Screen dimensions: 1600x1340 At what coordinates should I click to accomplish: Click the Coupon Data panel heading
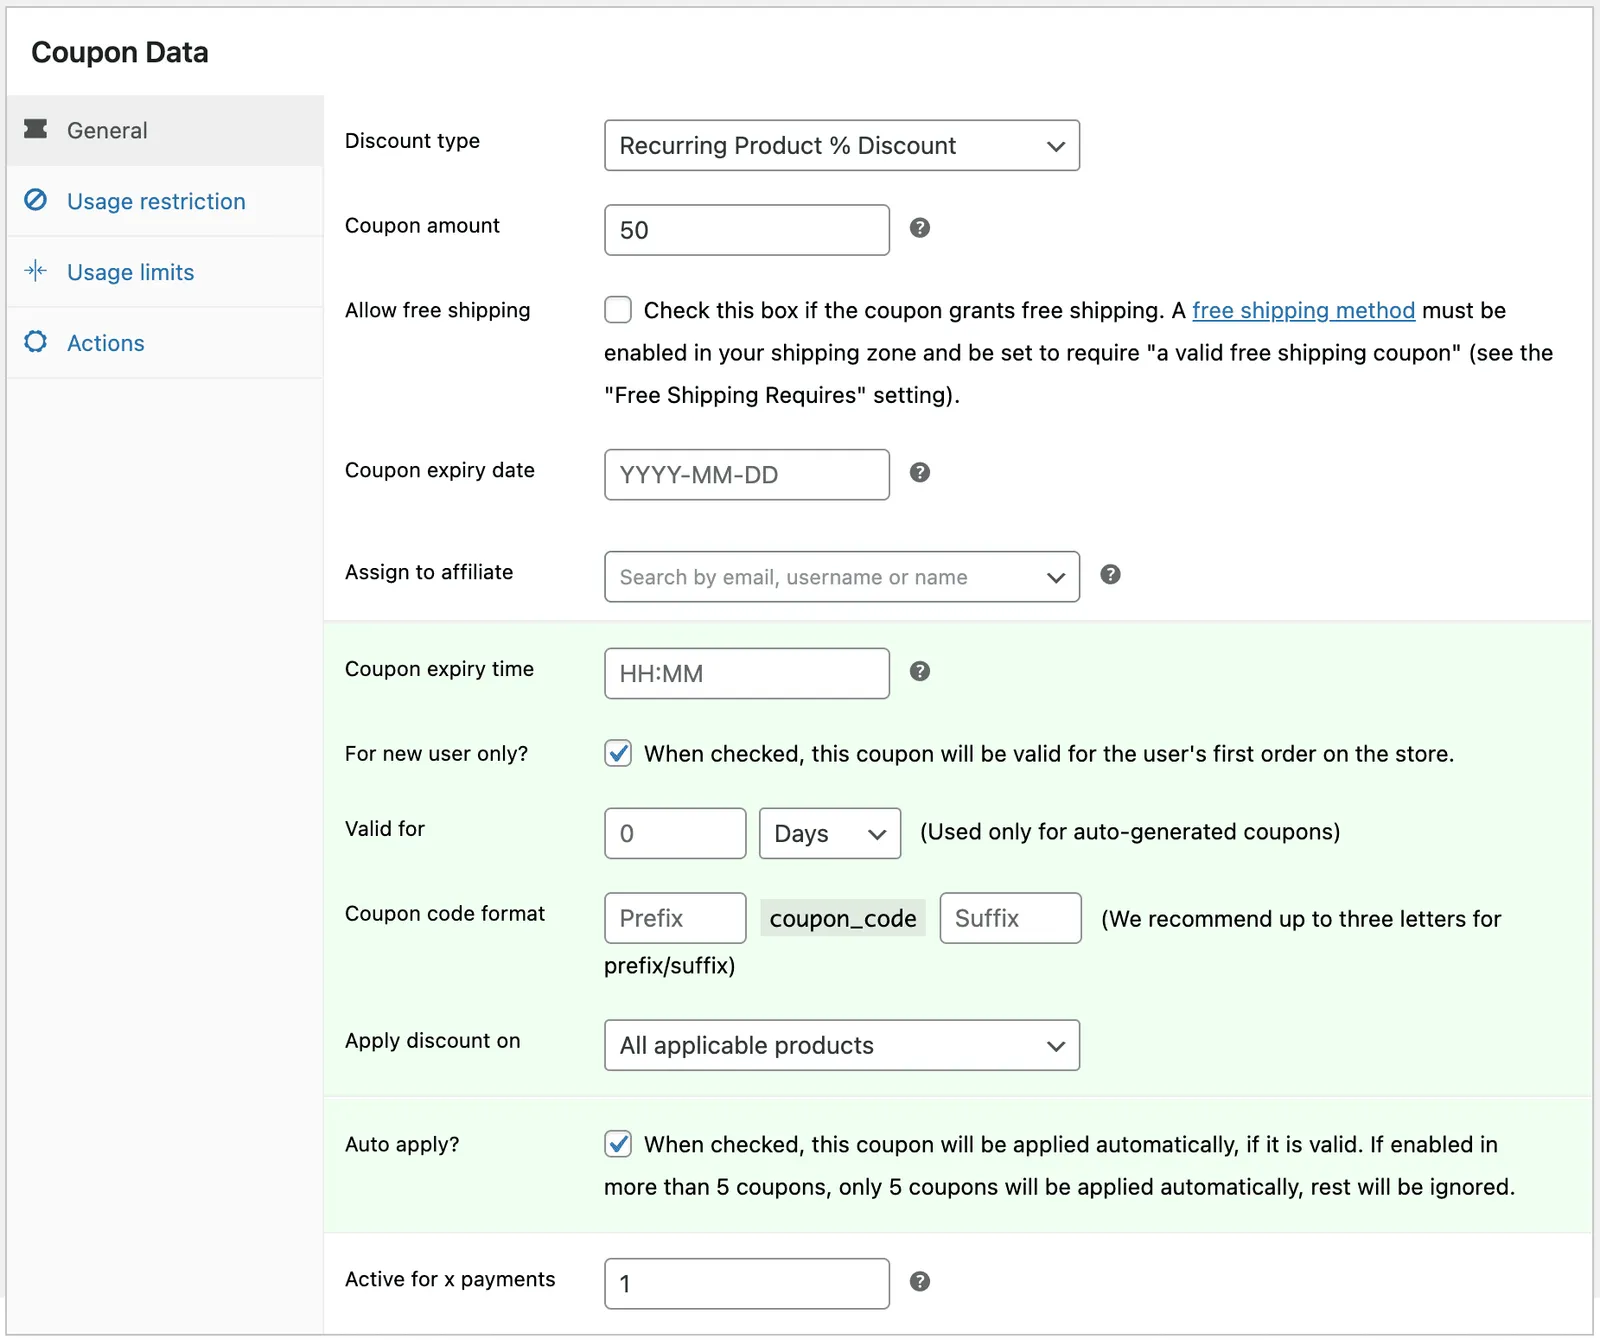pyautogui.click(x=120, y=52)
